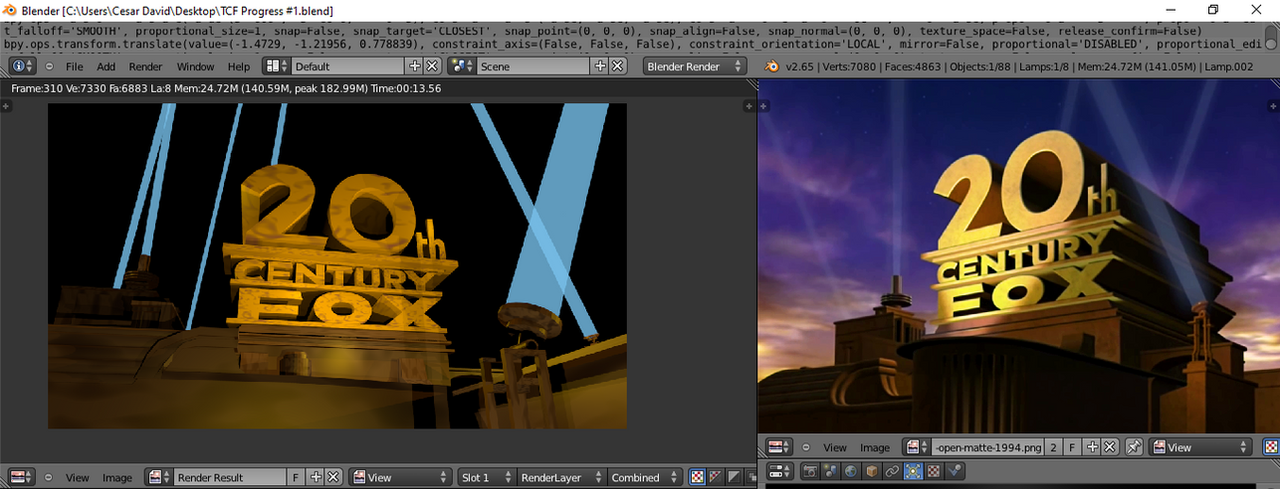Open the World properties tab
Screen dimensions: 1280x489
click(x=851, y=470)
